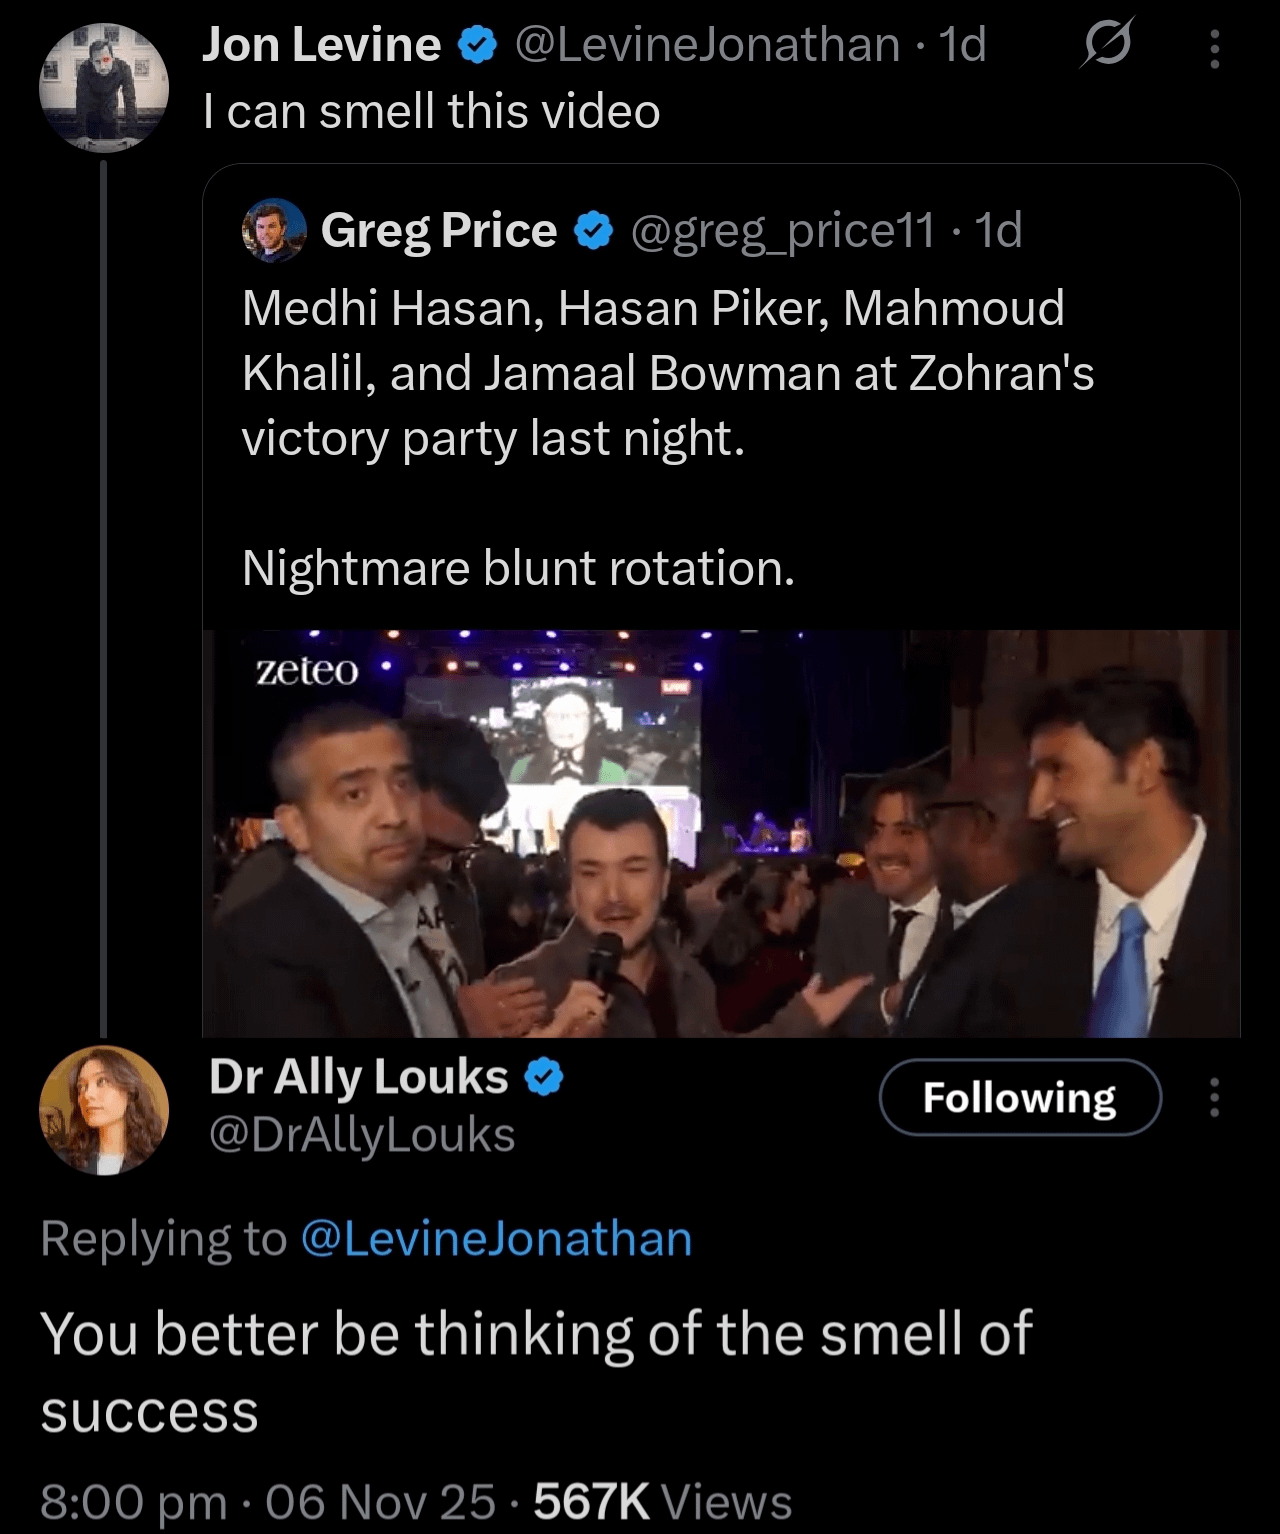Open more options beside the Following button
This screenshot has height=1534, width=1280.
(x=1214, y=1097)
